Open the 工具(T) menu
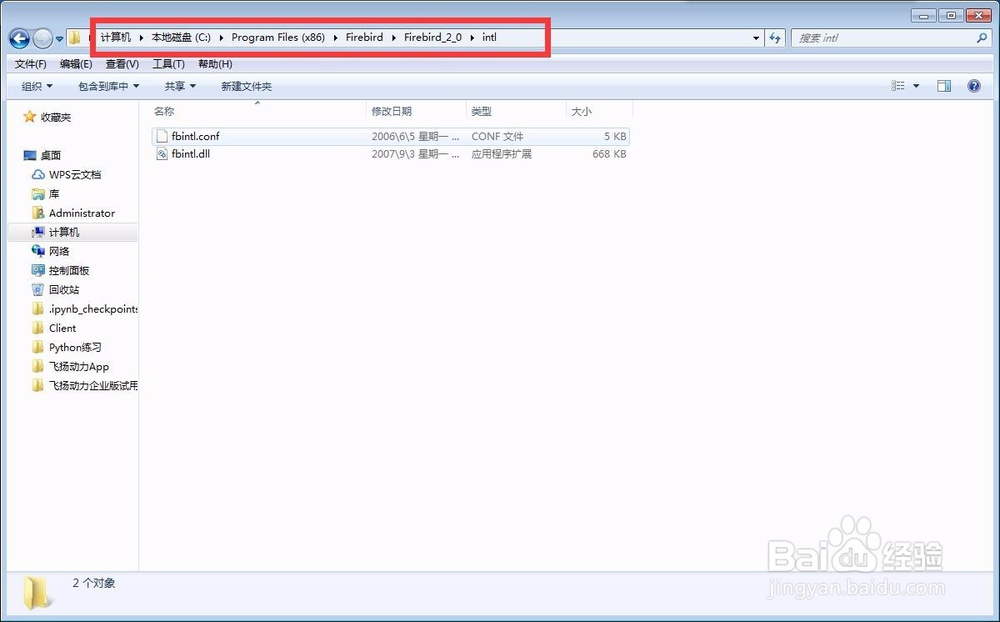Image resolution: width=1000 pixels, height=622 pixels. (x=168, y=64)
